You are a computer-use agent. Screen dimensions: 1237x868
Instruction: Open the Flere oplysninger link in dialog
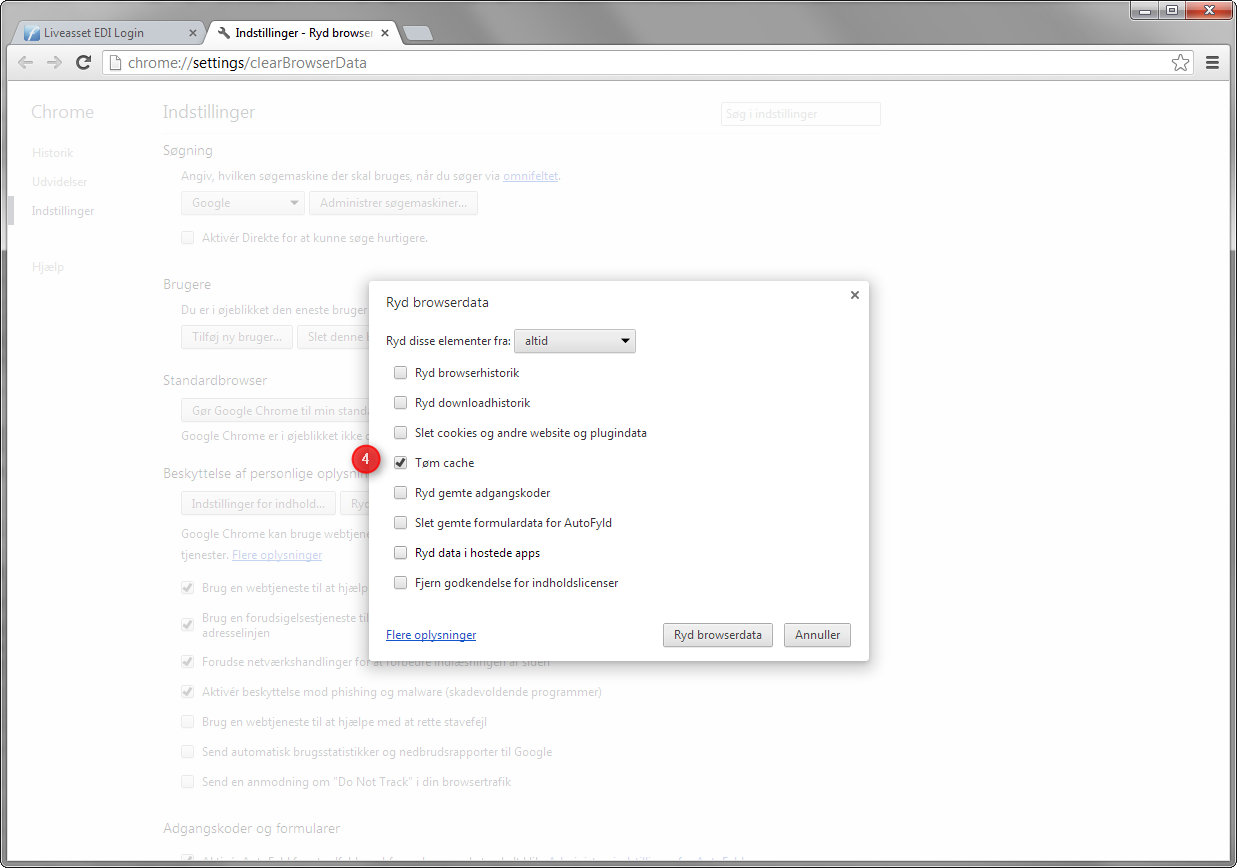click(x=431, y=635)
